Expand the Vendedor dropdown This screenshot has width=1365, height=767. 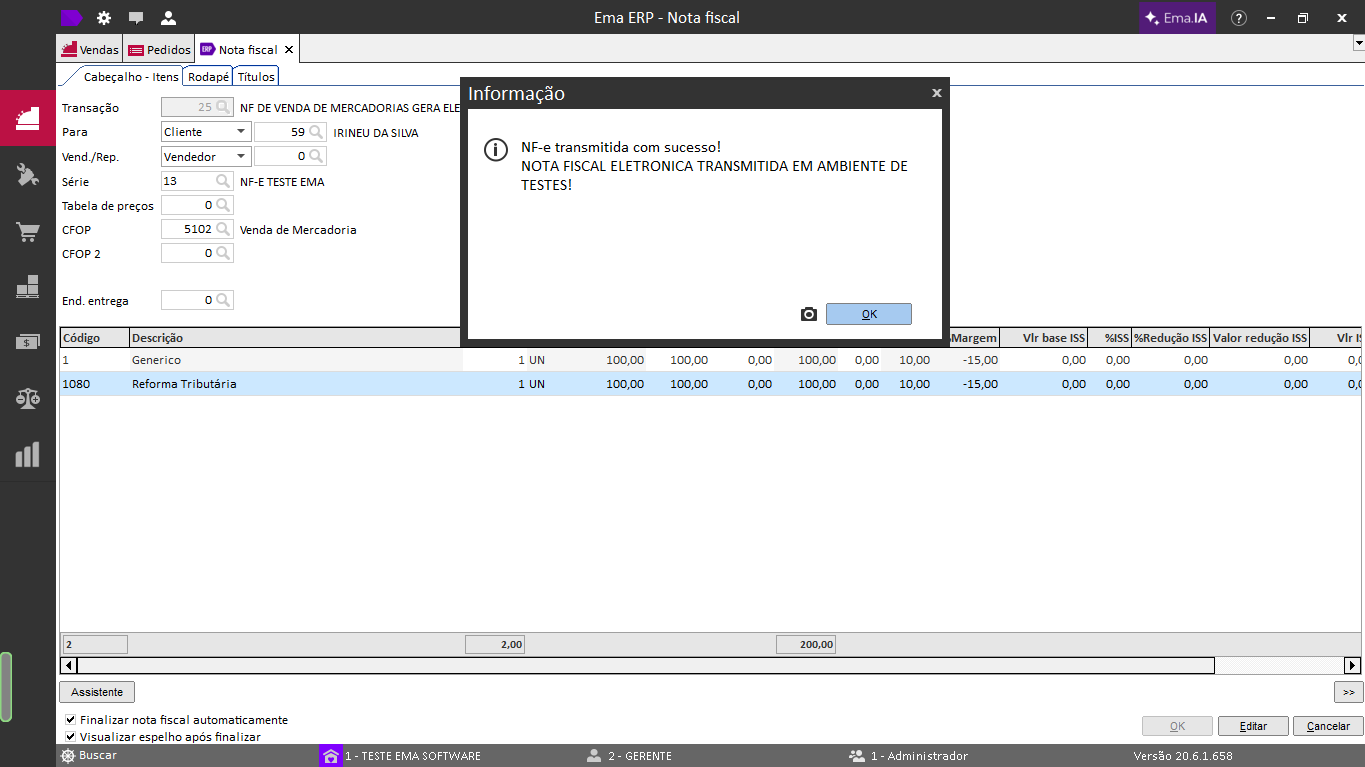(241, 156)
